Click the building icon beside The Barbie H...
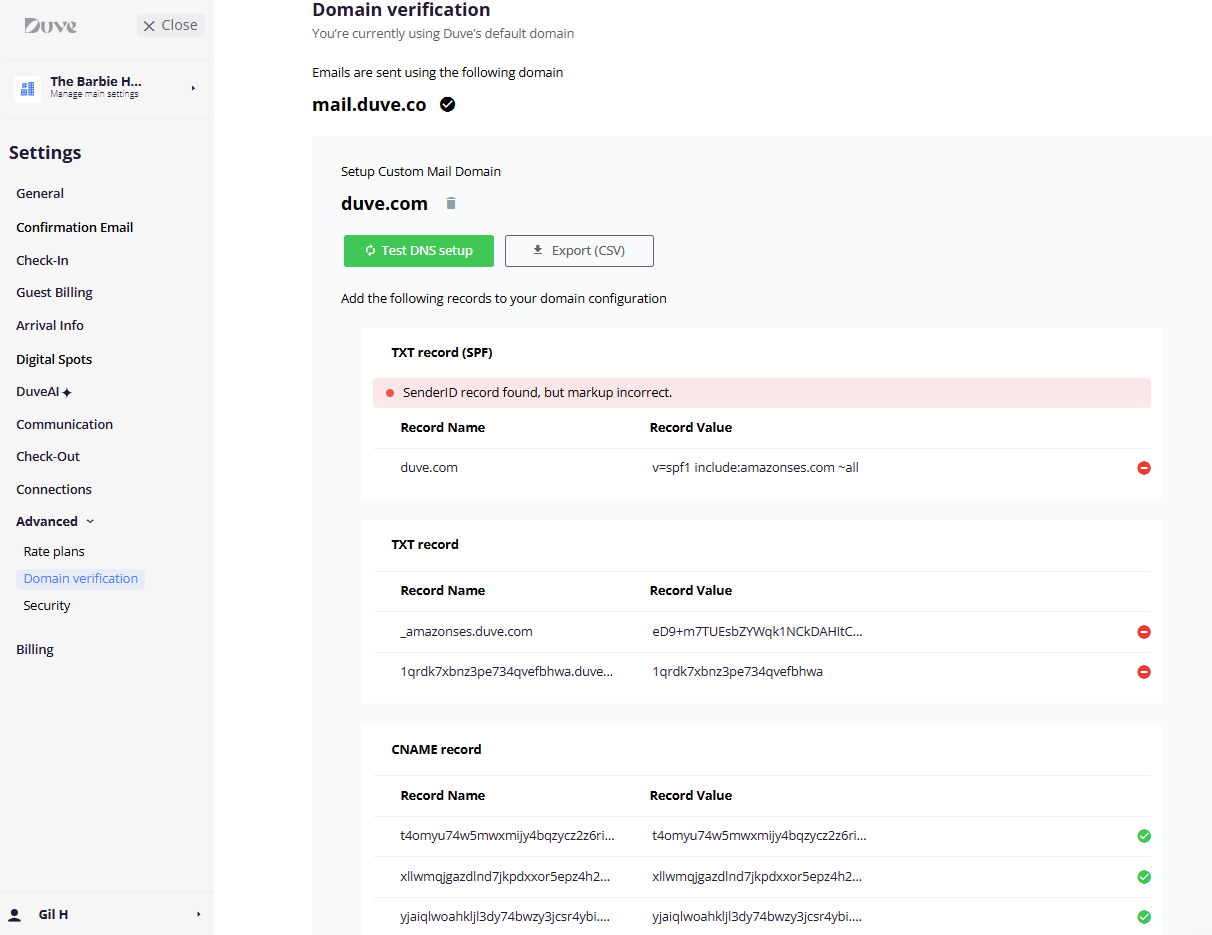 point(27,88)
